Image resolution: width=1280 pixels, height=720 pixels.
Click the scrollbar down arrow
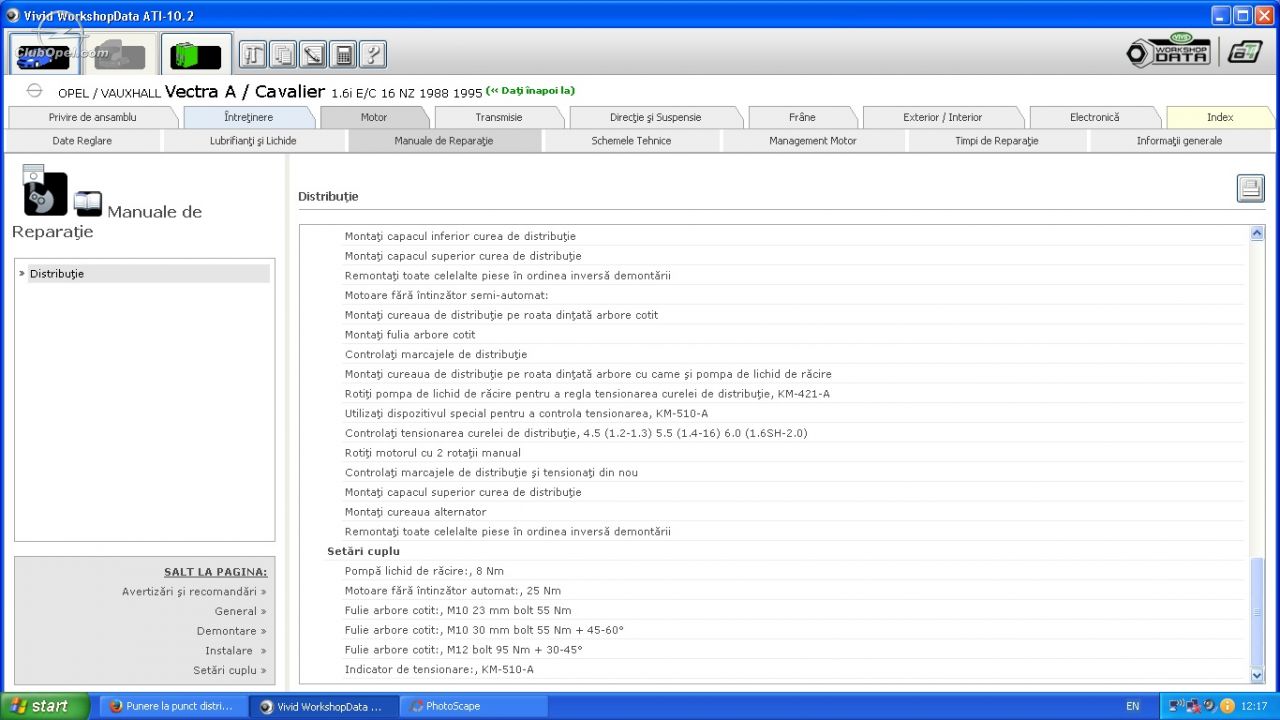click(1257, 677)
